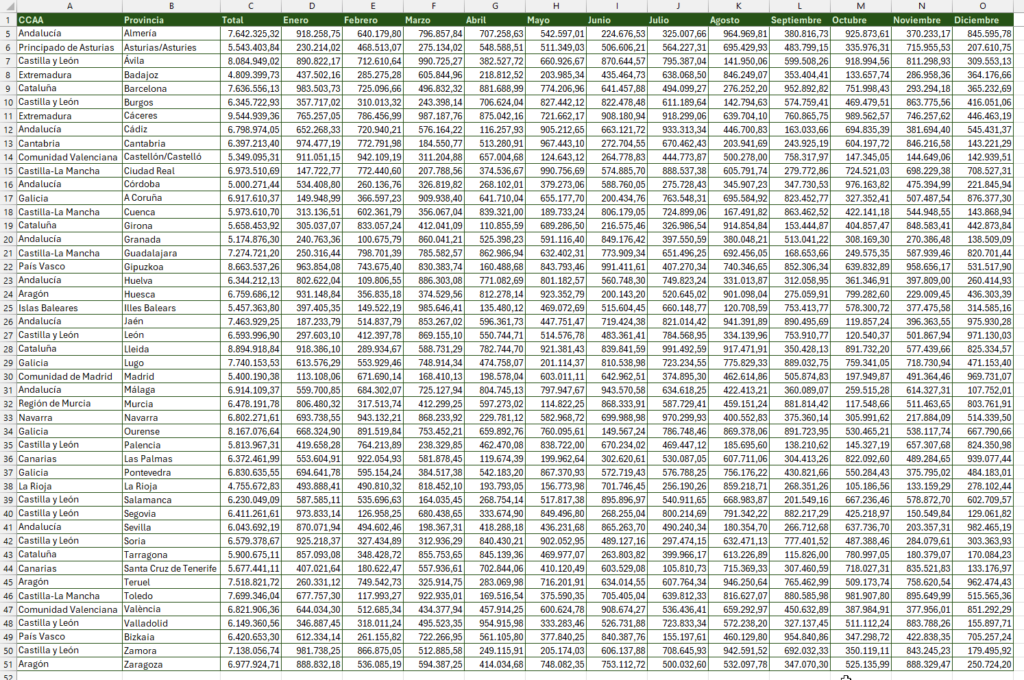
Task: Click the Almería province cell
Action: coord(171,33)
